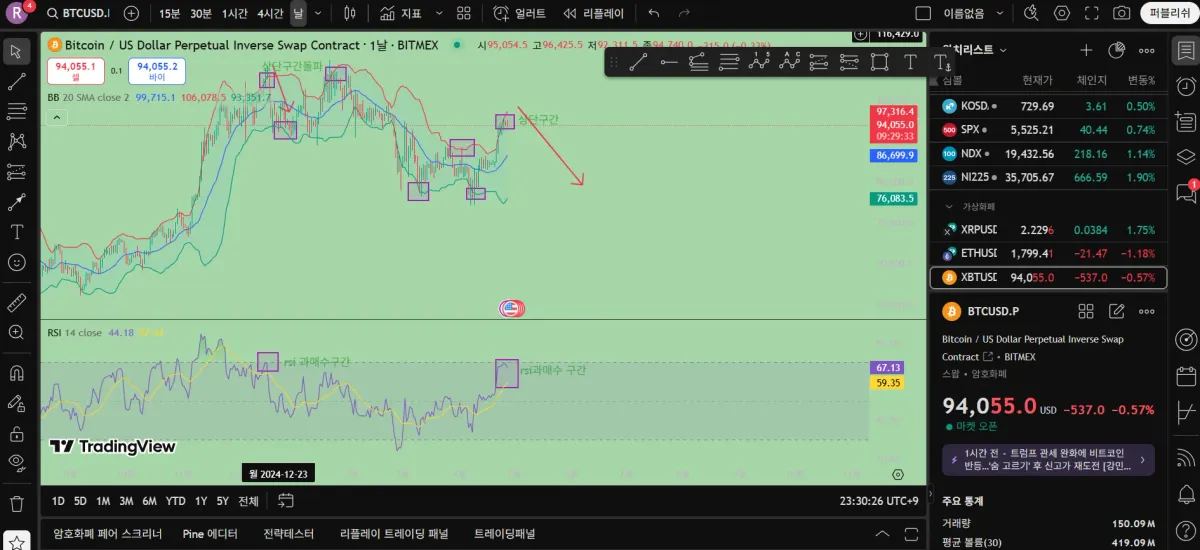Add symbol to watchlist with plus
Image resolution: width=1200 pixels, height=550 pixels.
[x=1086, y=50]
